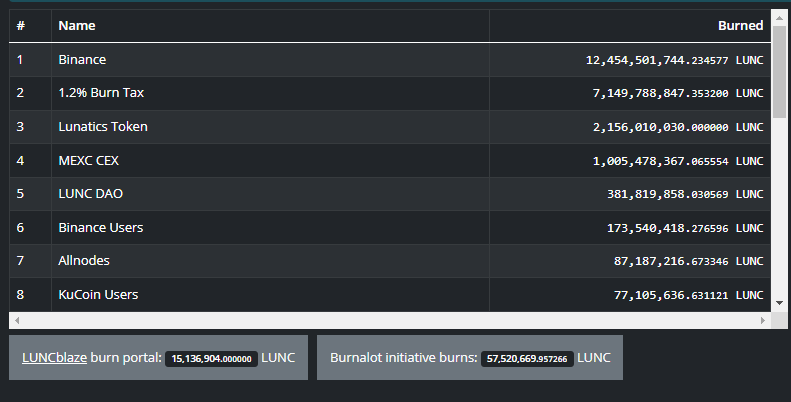Select the 'KuCoin Users' name cell
The image size is (791, 402).
(x=270, y=295)
